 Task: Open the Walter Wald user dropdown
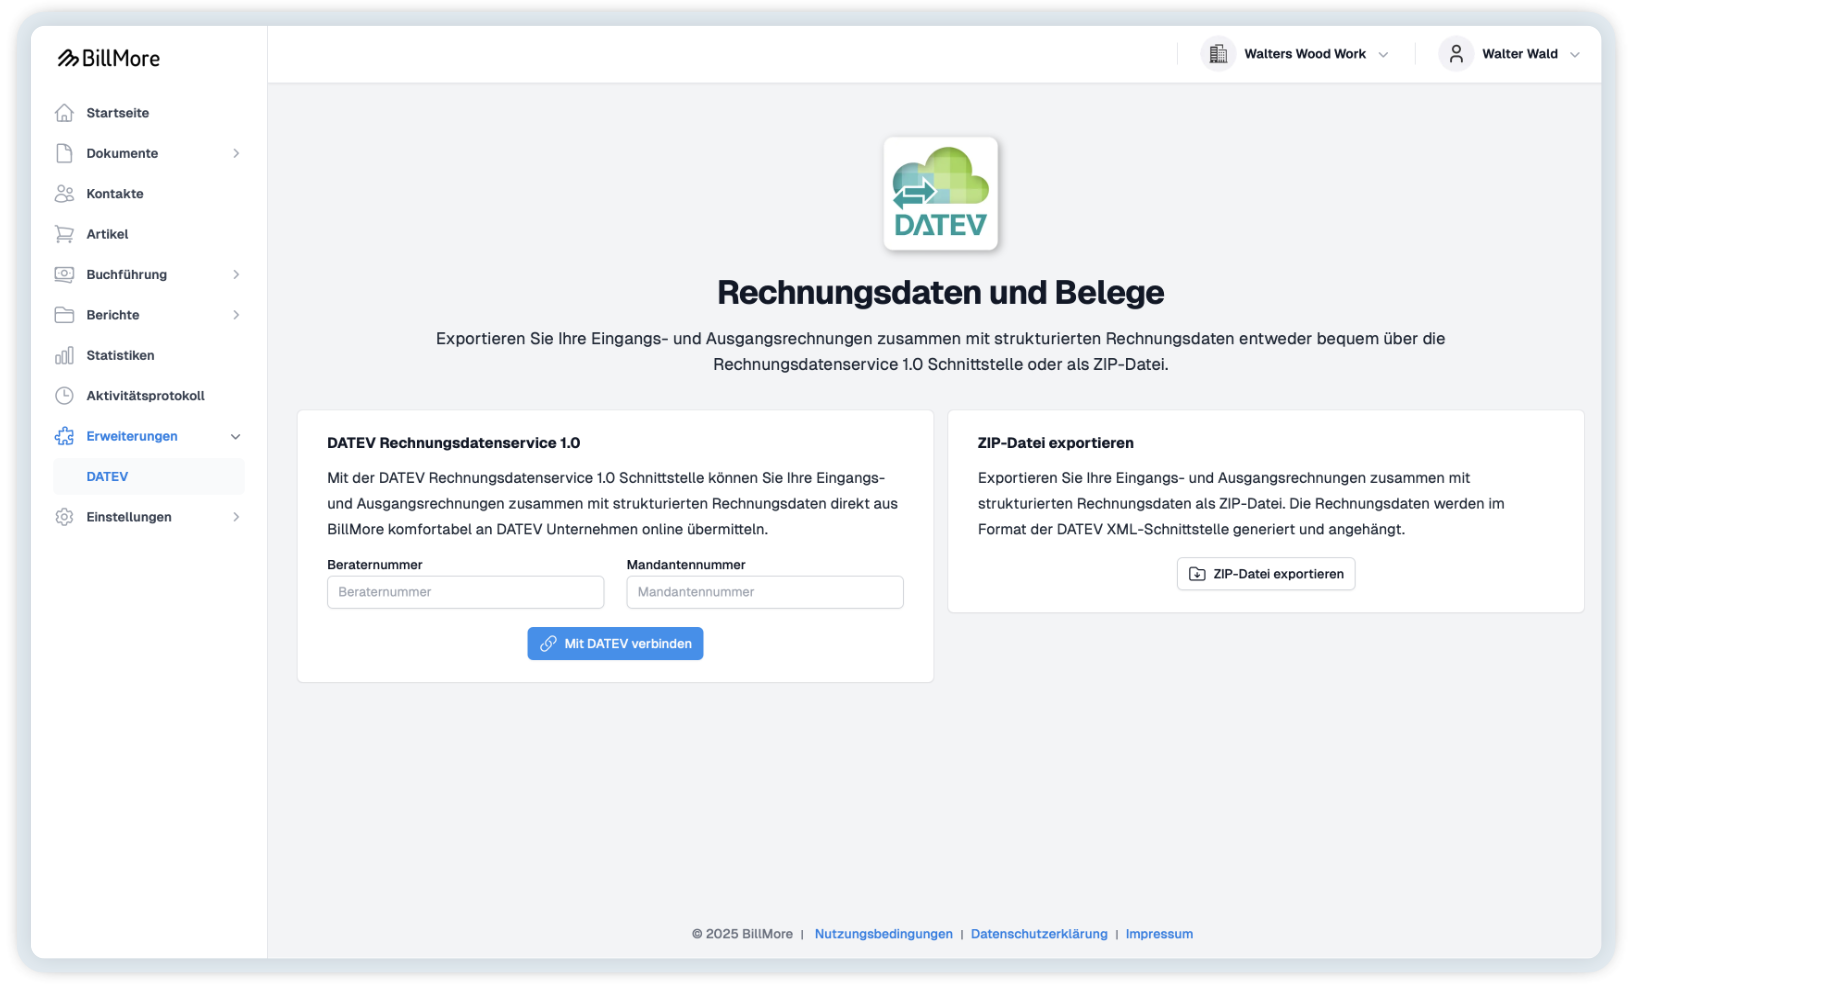click(1511, 54)
